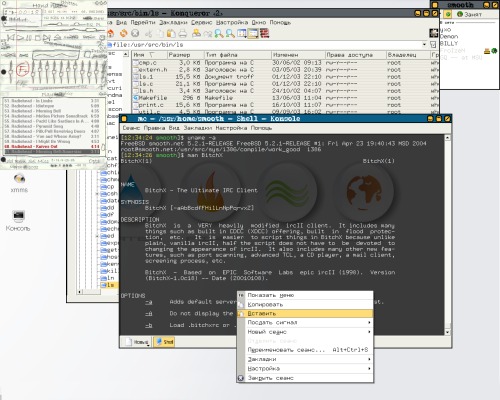Select the ls folder in Konqueror's tree

108,285
